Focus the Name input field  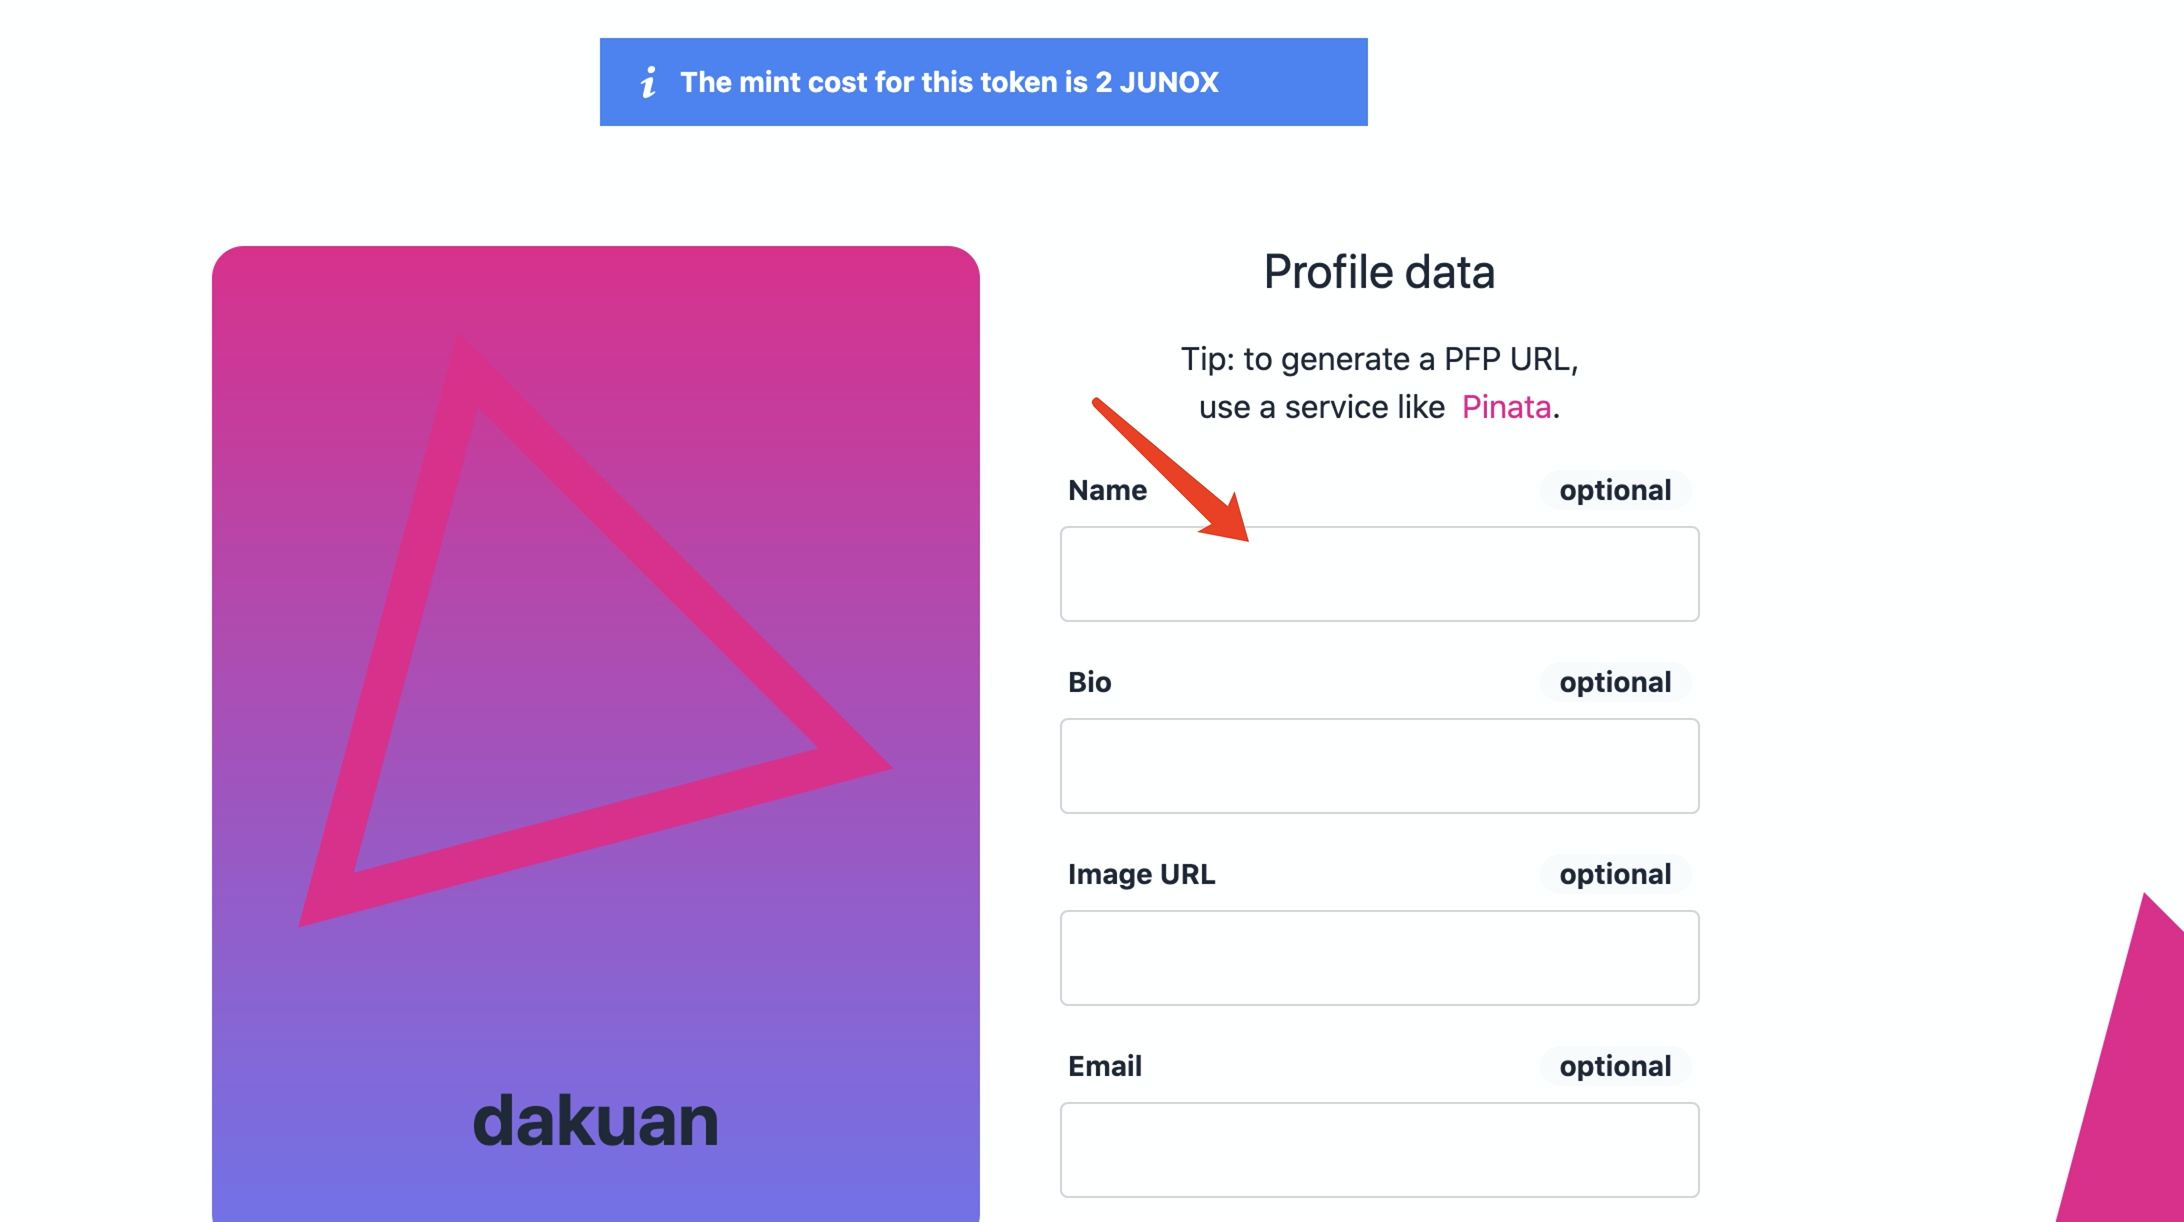1379,574
